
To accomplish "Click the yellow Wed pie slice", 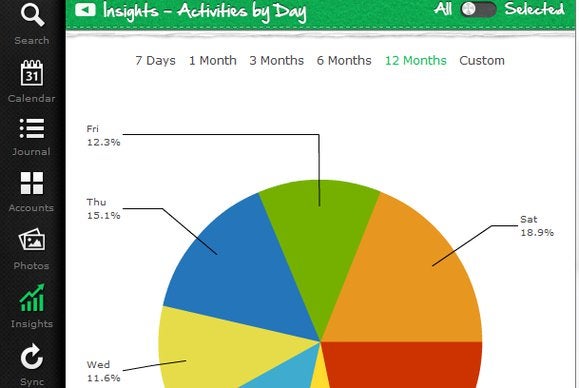I will tap(214, 347).
